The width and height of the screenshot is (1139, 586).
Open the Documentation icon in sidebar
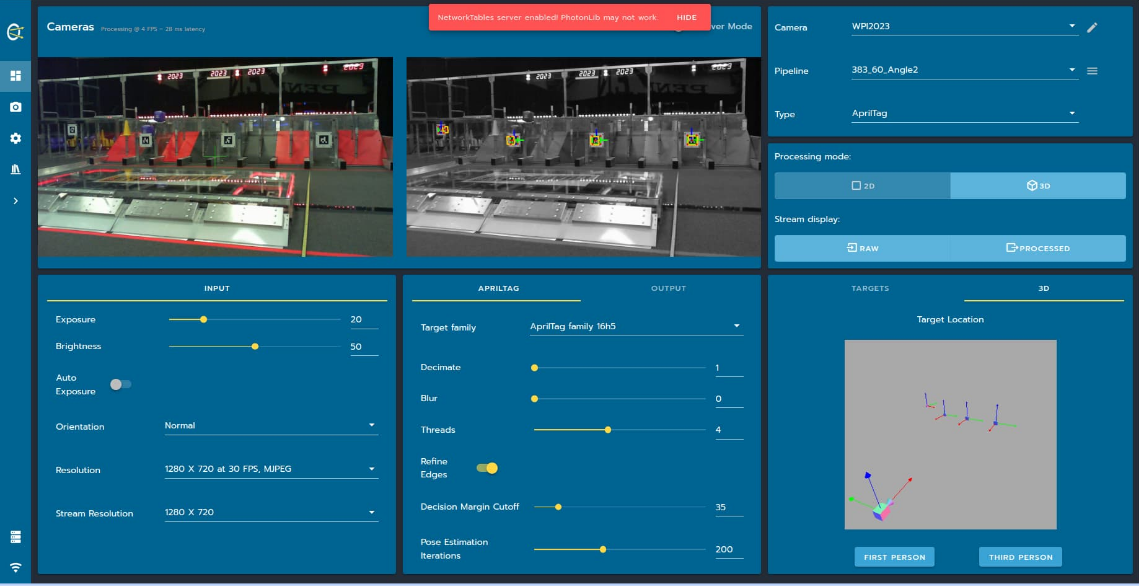click(x=15, y=169)
